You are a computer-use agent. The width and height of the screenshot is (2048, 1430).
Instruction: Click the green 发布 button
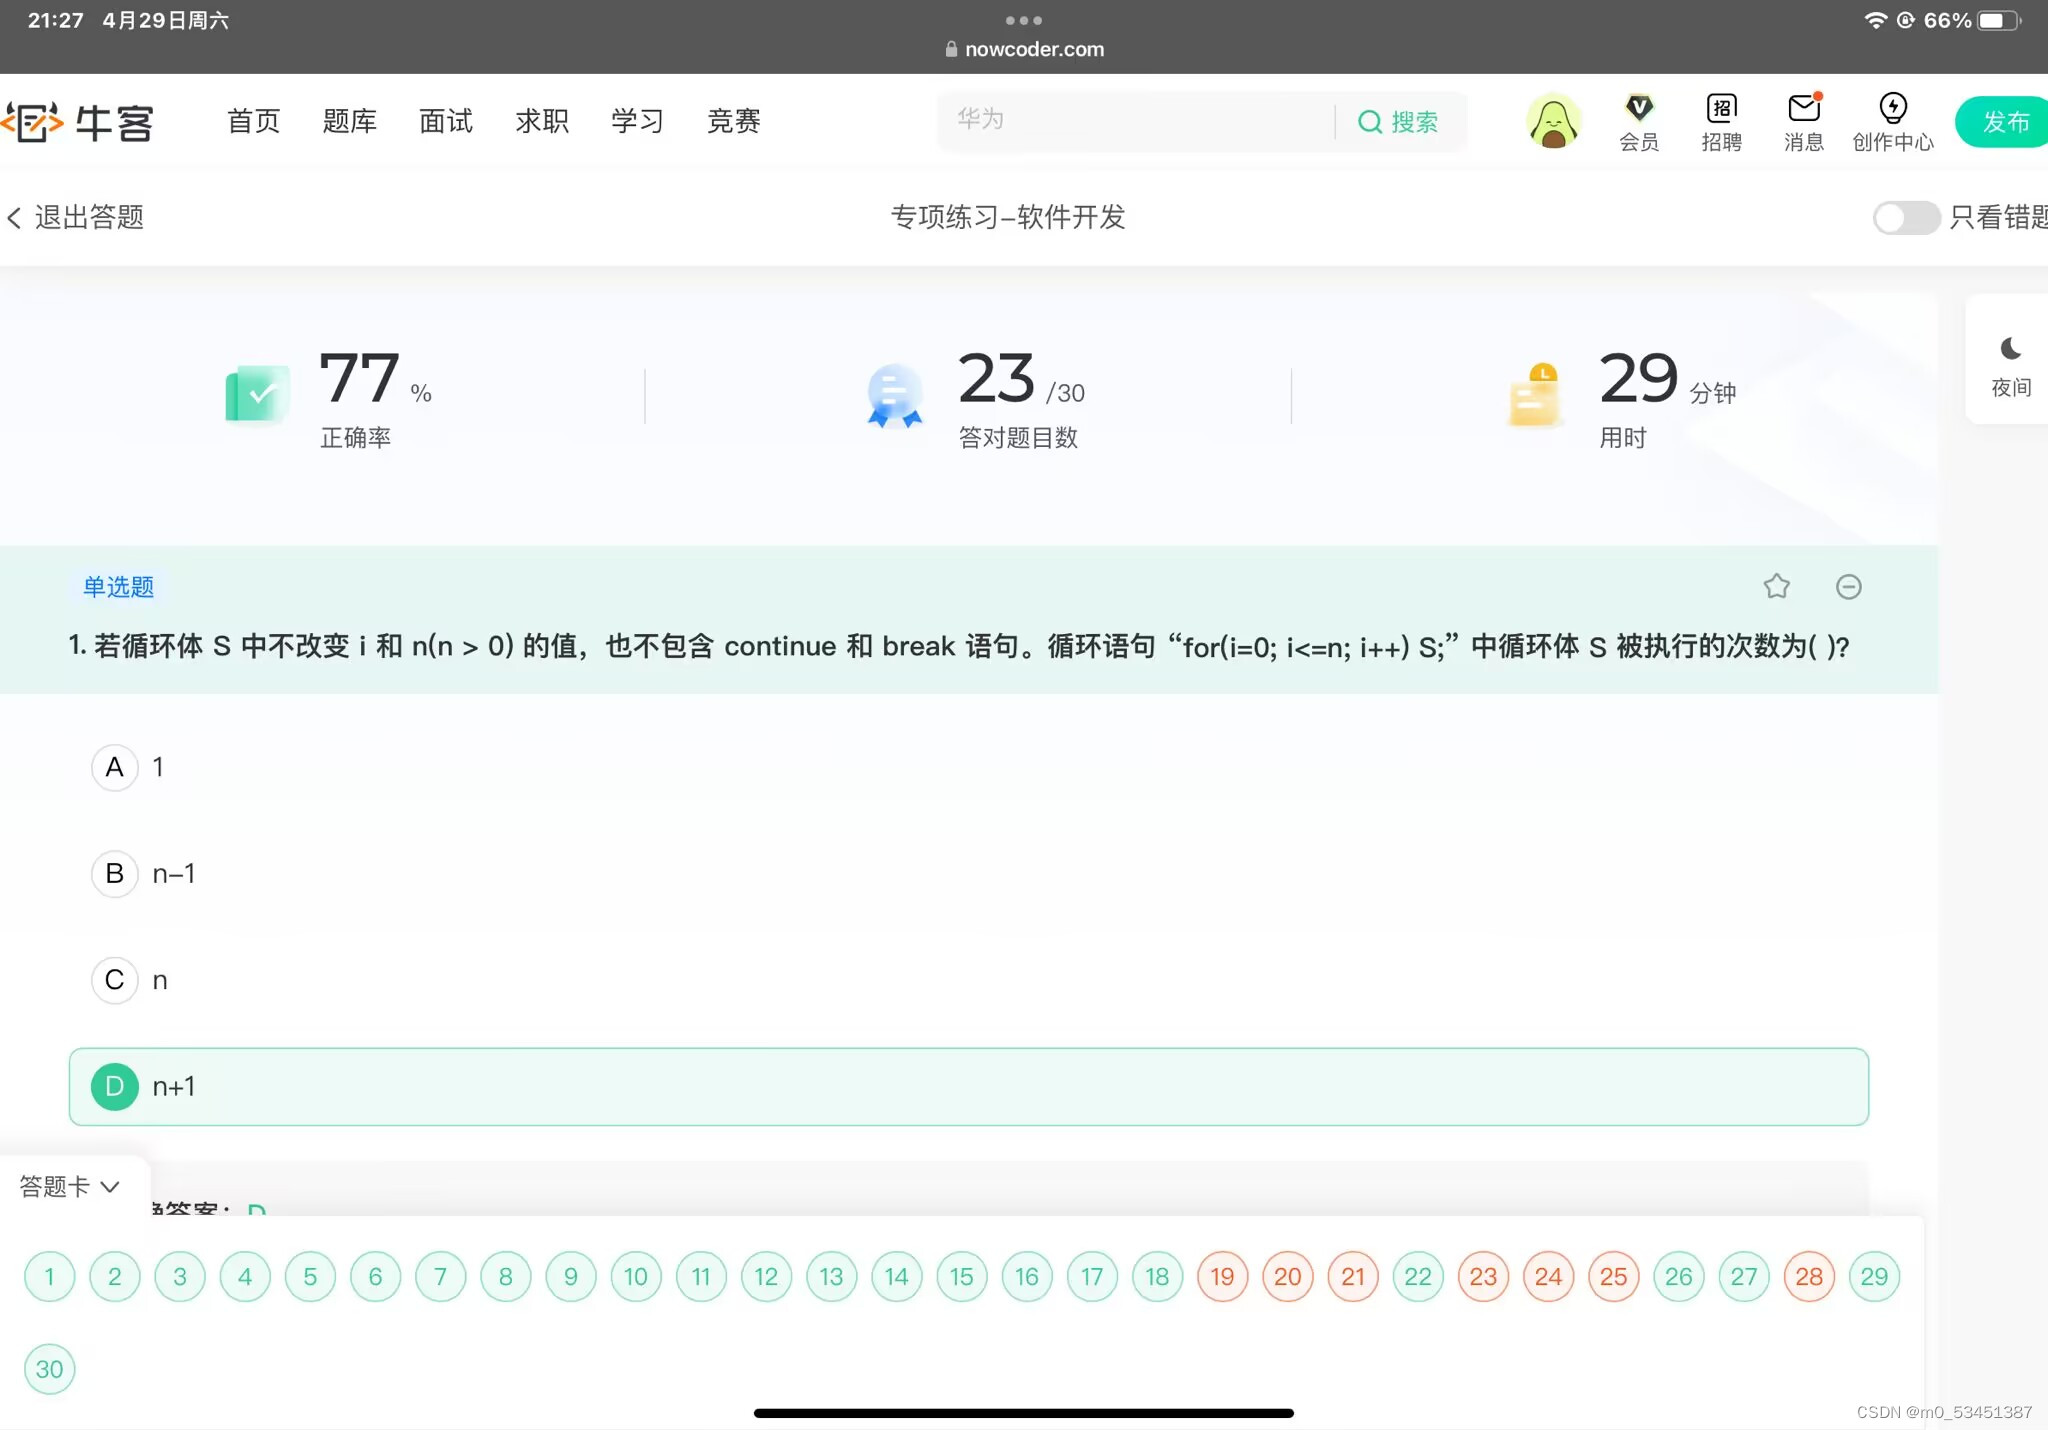coord(2004,122)
